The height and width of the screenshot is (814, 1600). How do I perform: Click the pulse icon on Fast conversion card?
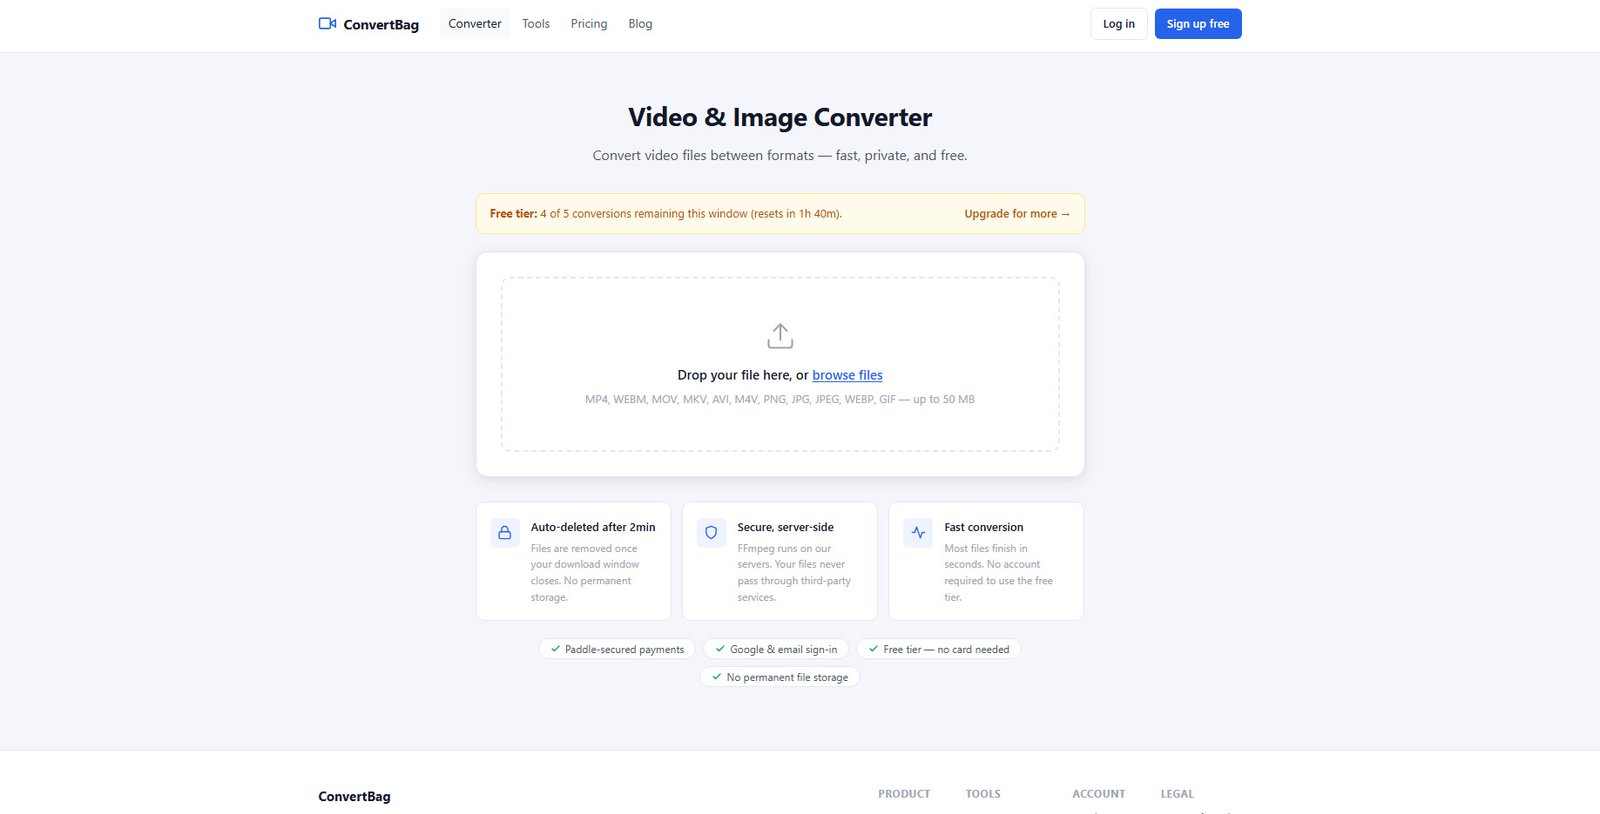[918, 533]
